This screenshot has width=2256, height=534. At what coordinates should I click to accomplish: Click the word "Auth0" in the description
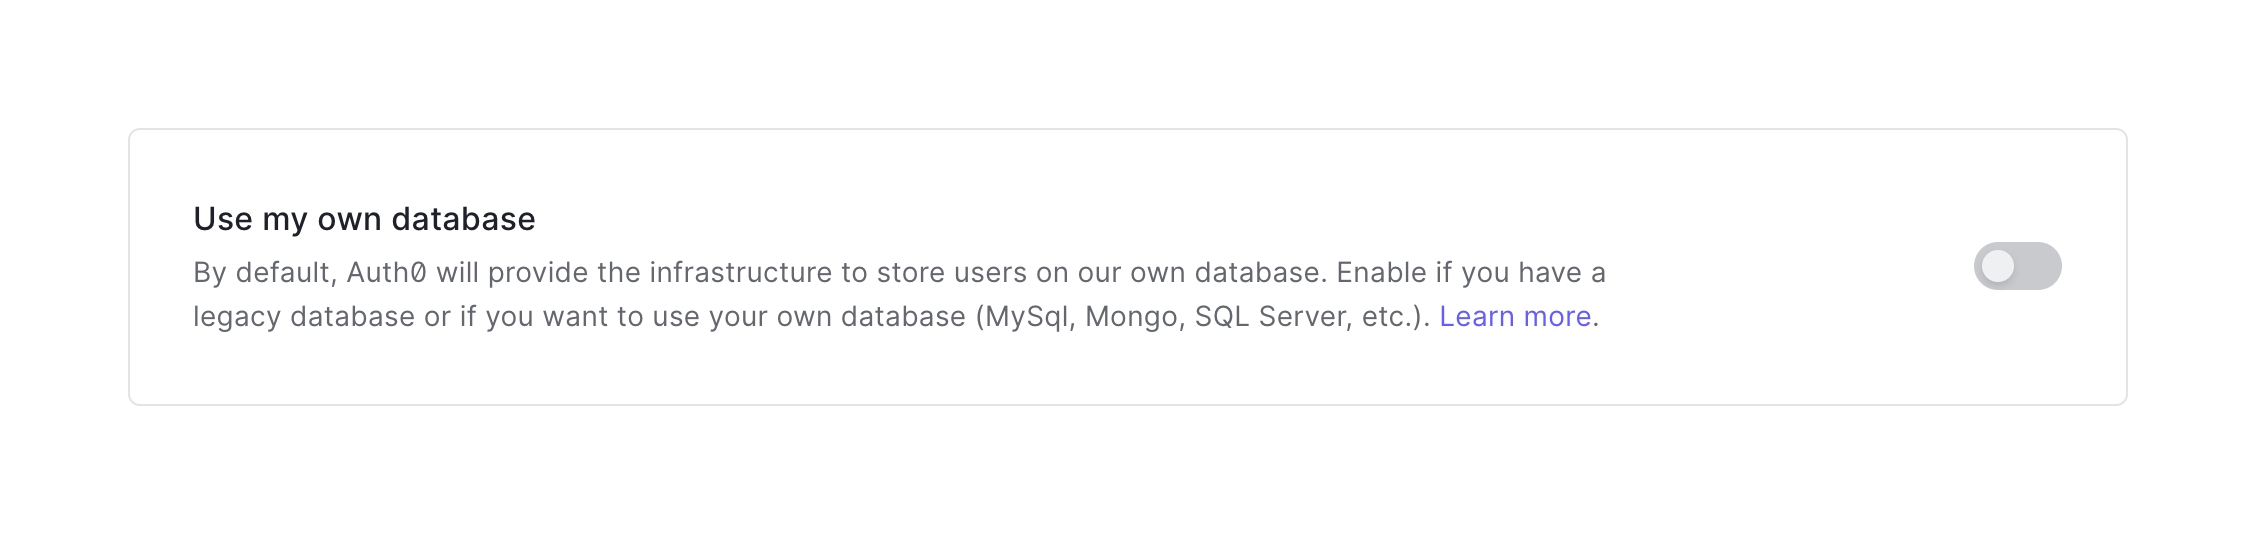(386, 273)
